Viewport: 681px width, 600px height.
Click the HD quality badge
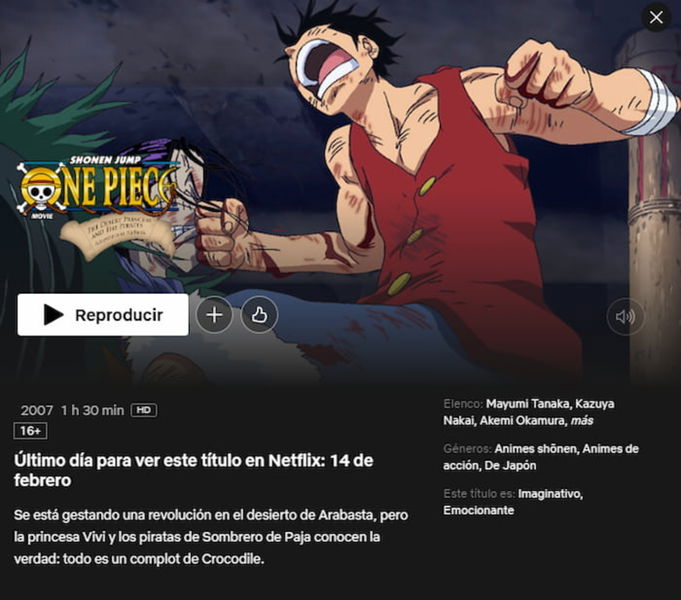pos(144,410)
